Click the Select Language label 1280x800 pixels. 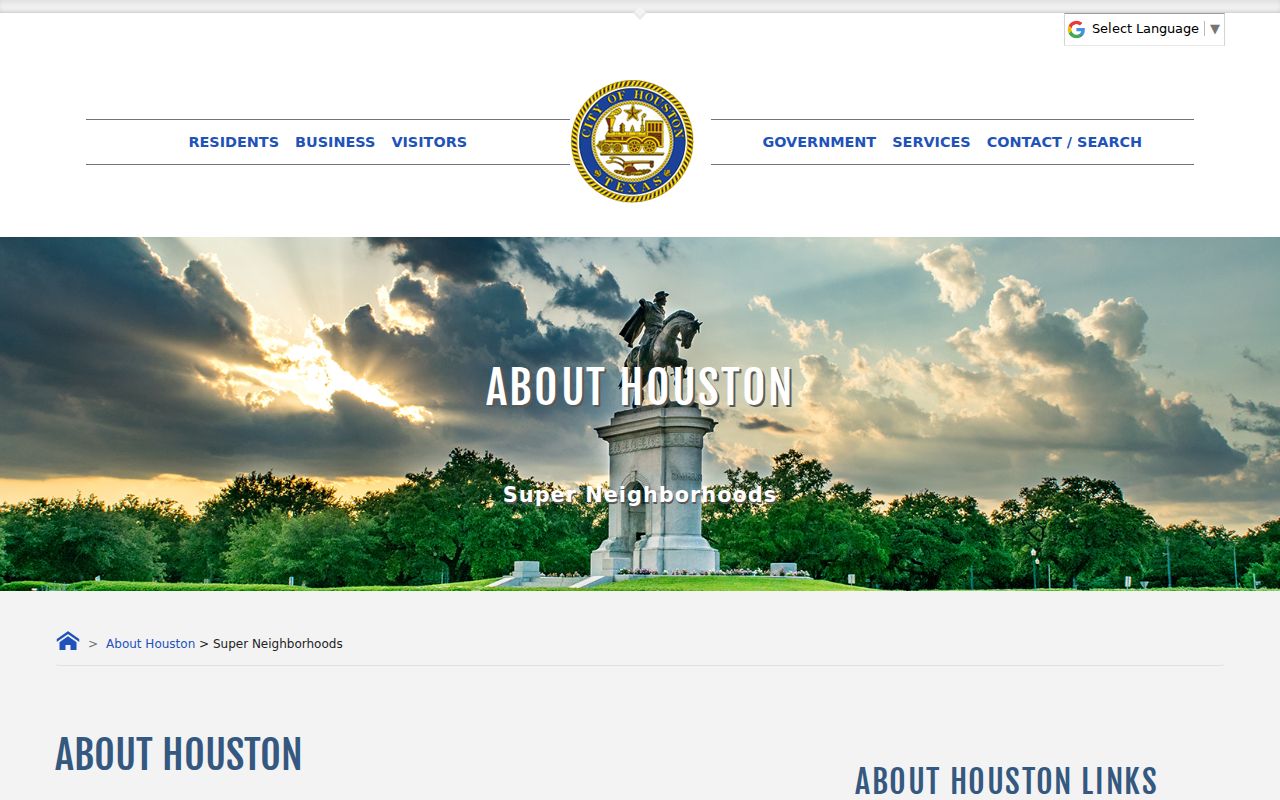[x=1145, y=29]
